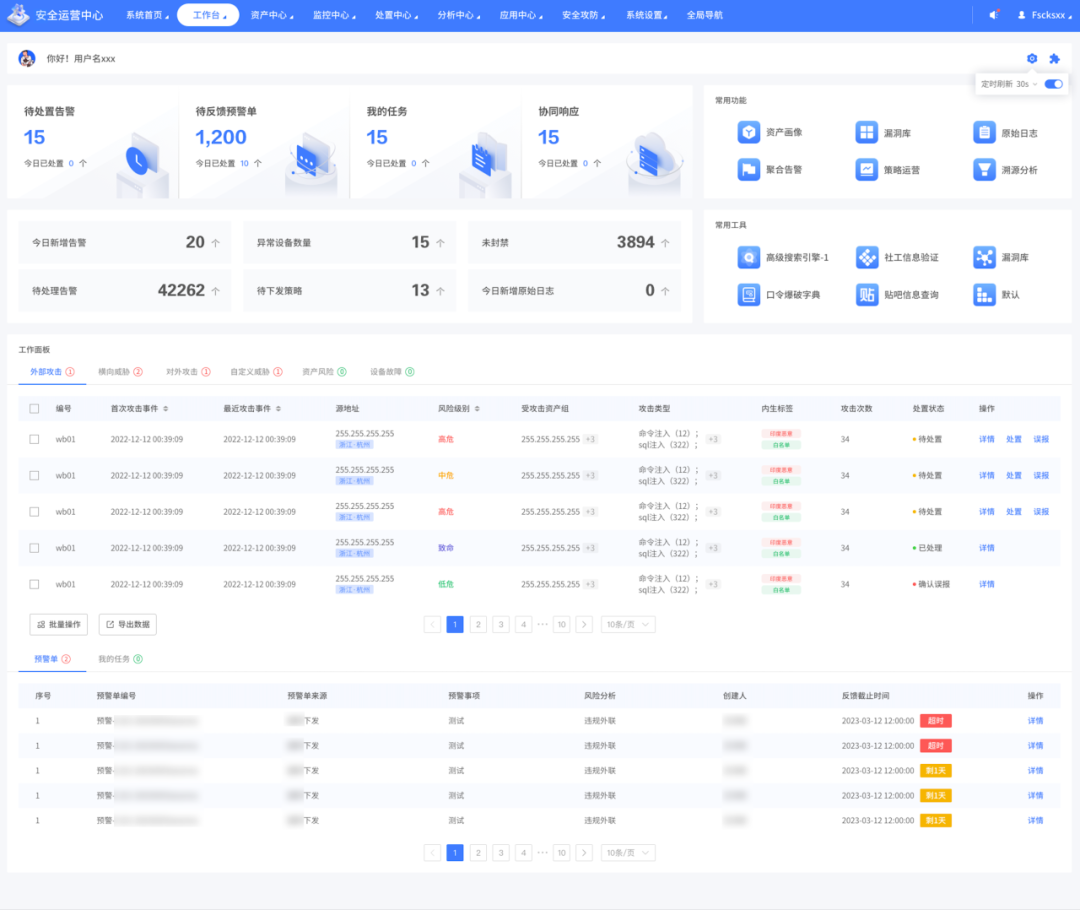Click the 待处理告警 value 42262

coord(181,291)
